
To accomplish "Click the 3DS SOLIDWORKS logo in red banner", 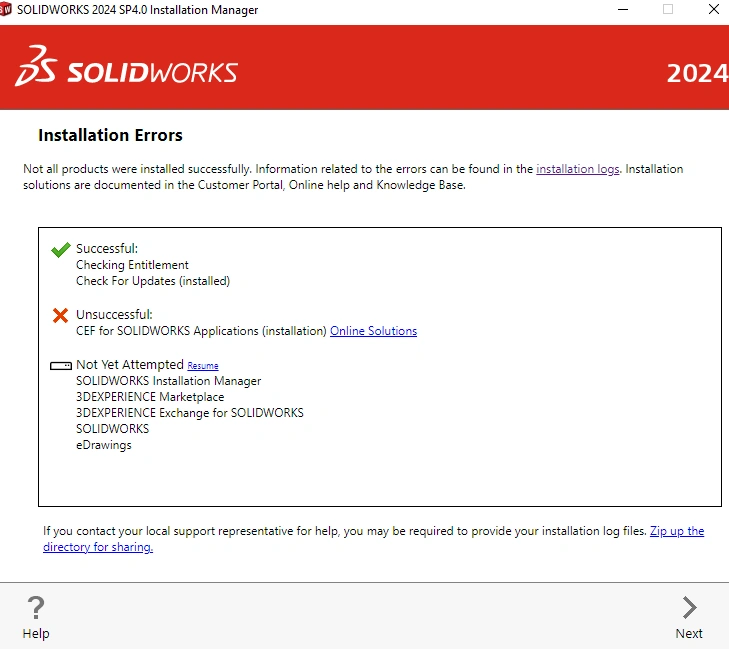I will tap(126, 67).
